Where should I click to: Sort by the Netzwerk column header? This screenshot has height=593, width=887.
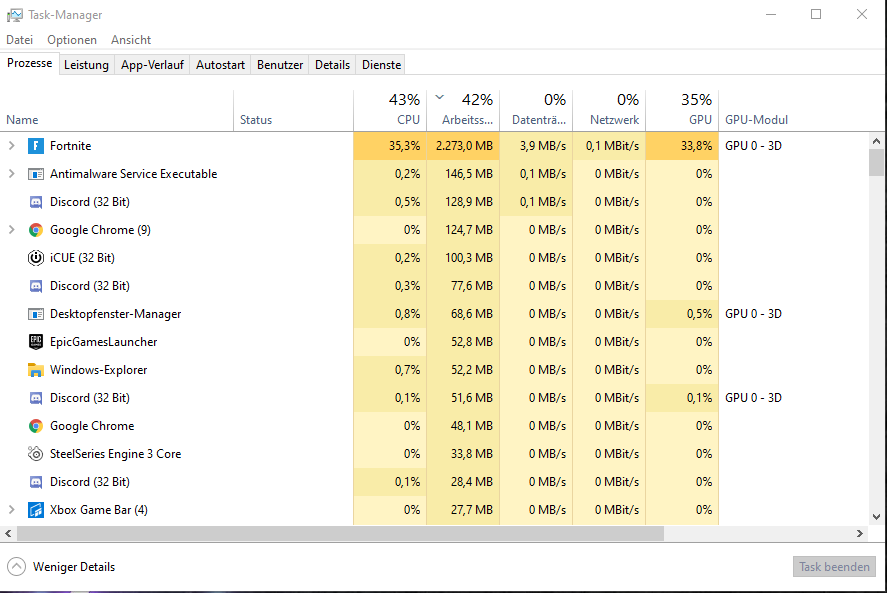point(609,111)
